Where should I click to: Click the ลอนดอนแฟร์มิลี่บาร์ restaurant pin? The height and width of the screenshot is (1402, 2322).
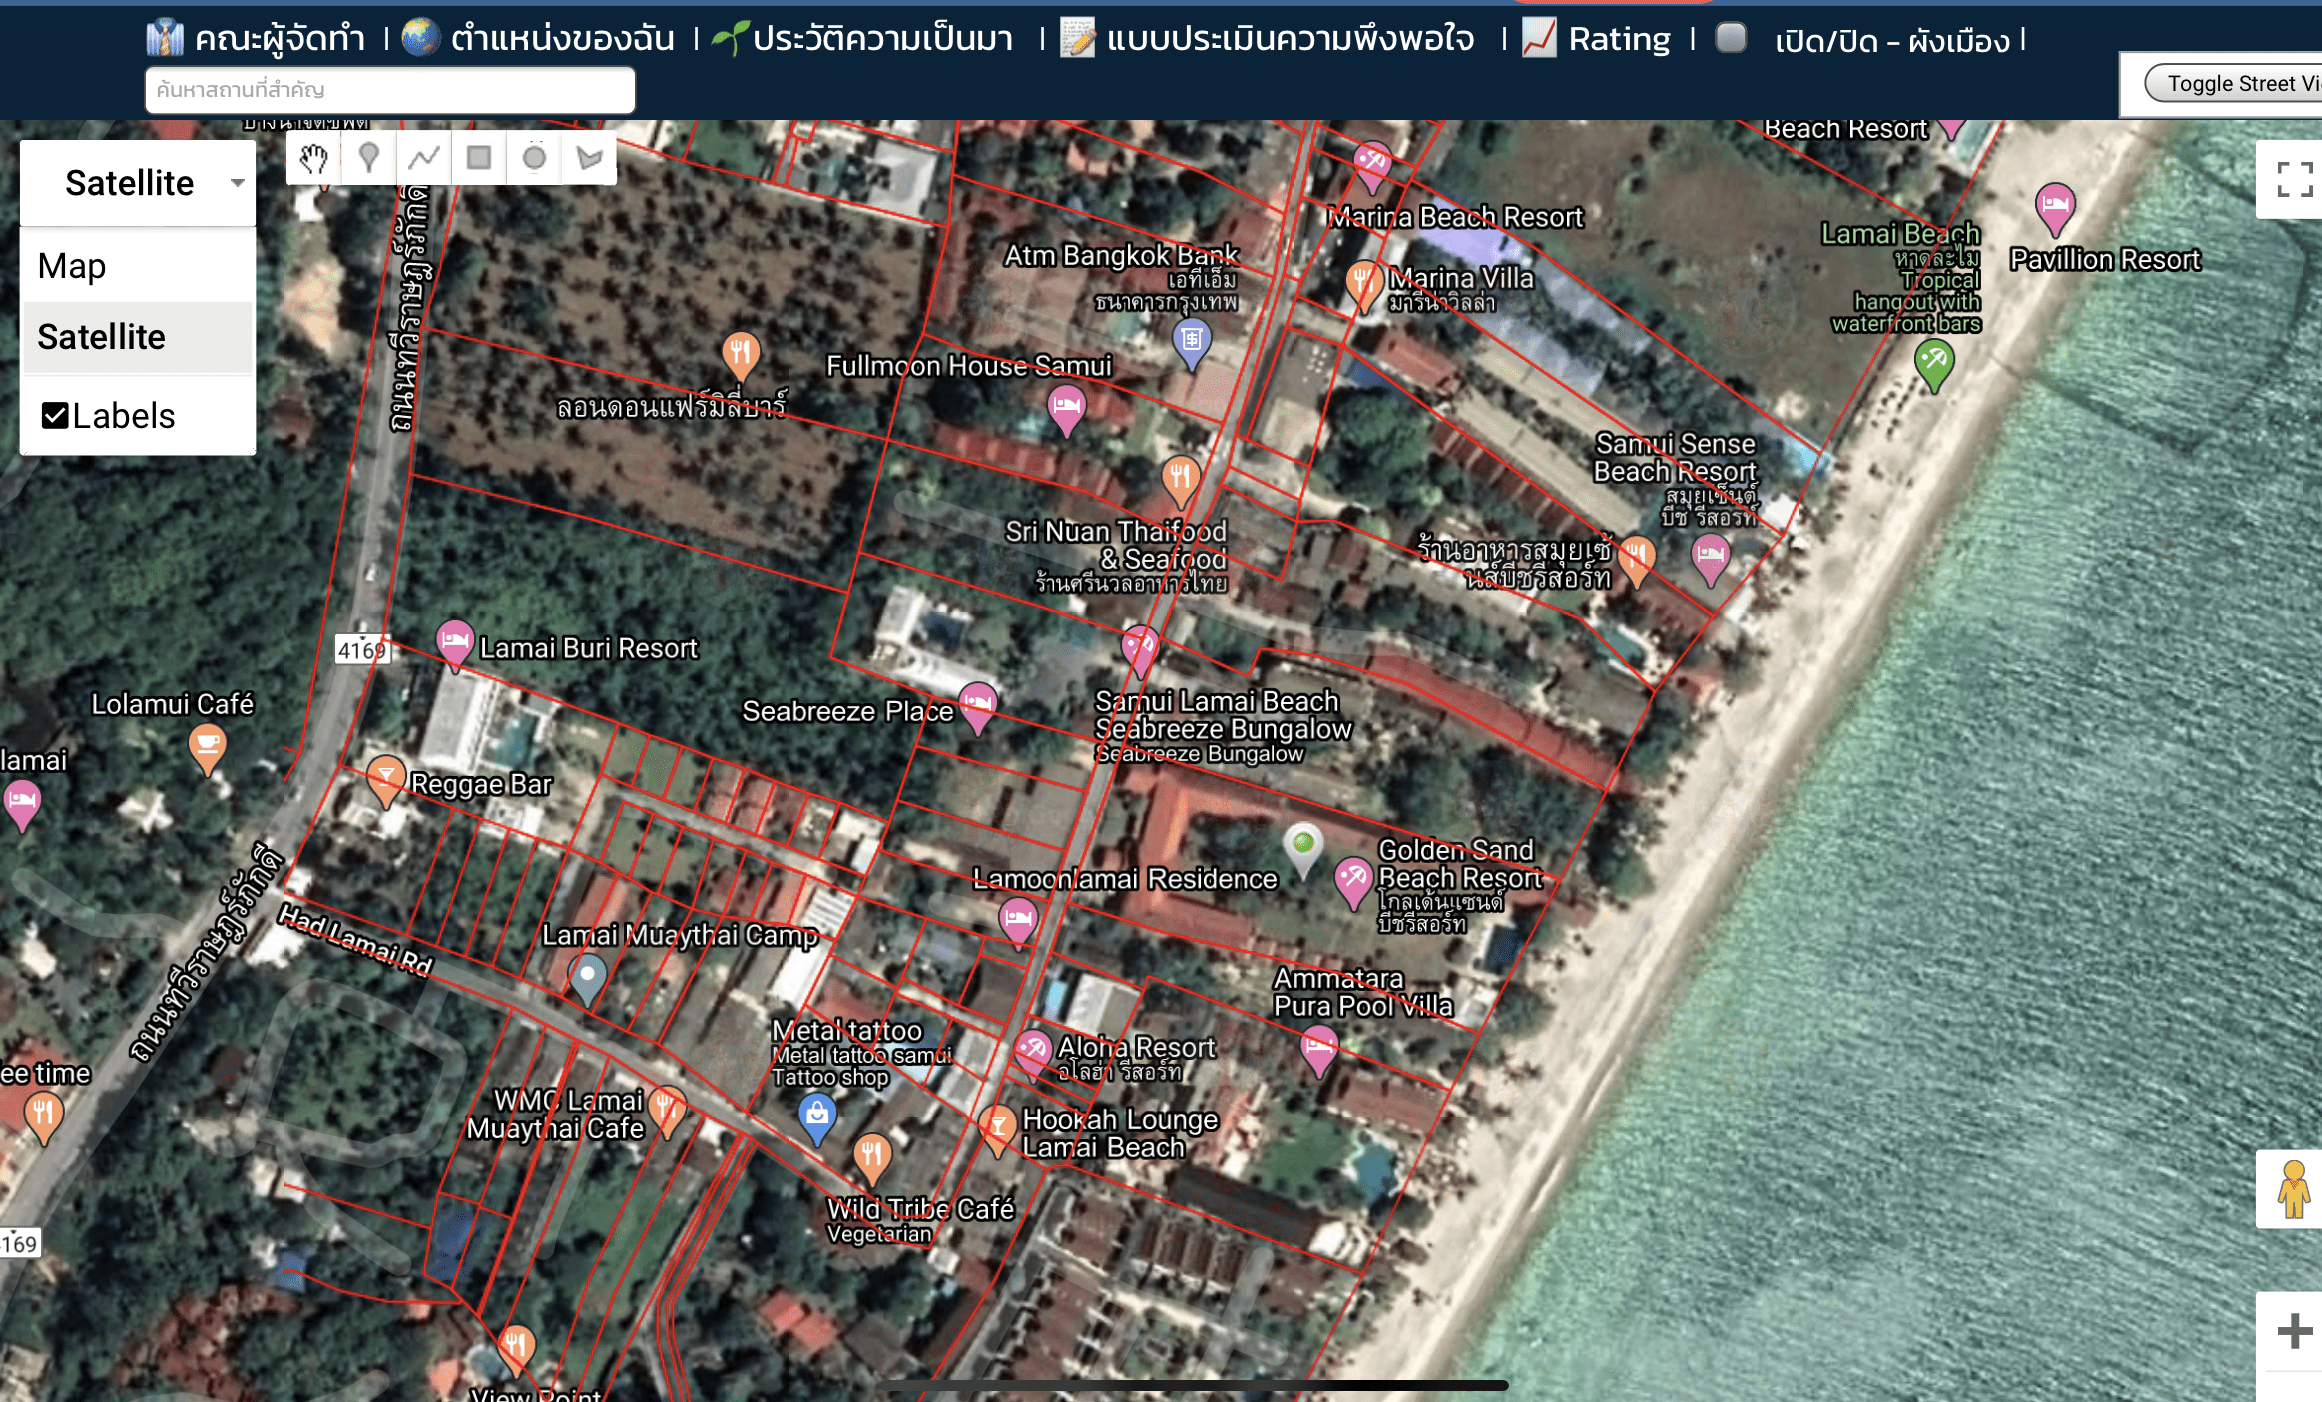point(740,356)
